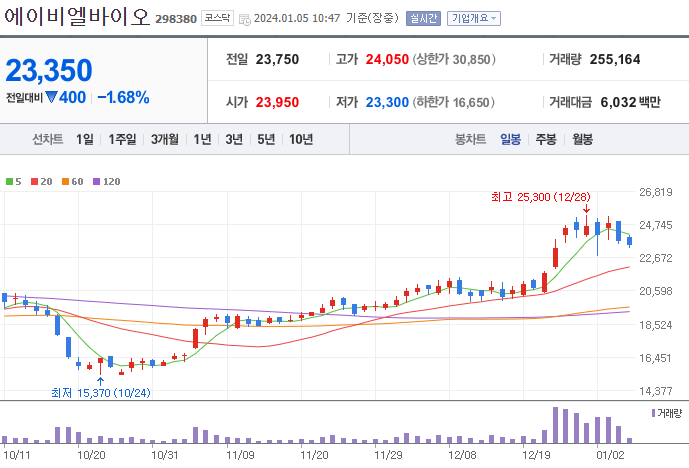Click the 18,524 price axis label

[x=656, y=325]
